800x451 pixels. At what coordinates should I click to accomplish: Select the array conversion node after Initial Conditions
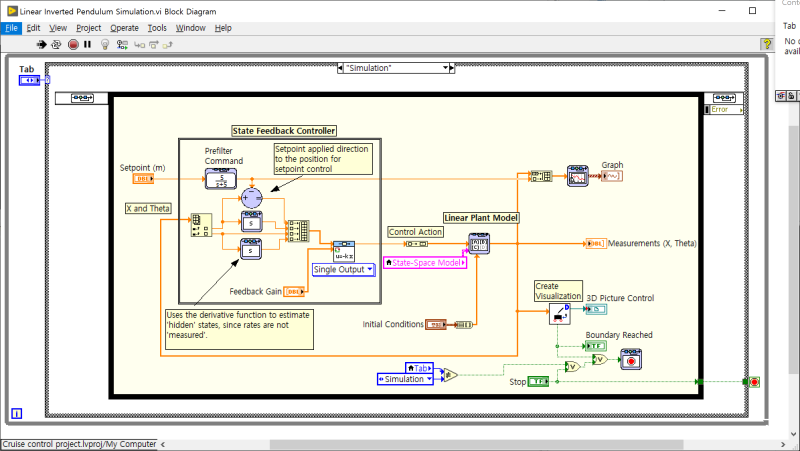[463, 324]
